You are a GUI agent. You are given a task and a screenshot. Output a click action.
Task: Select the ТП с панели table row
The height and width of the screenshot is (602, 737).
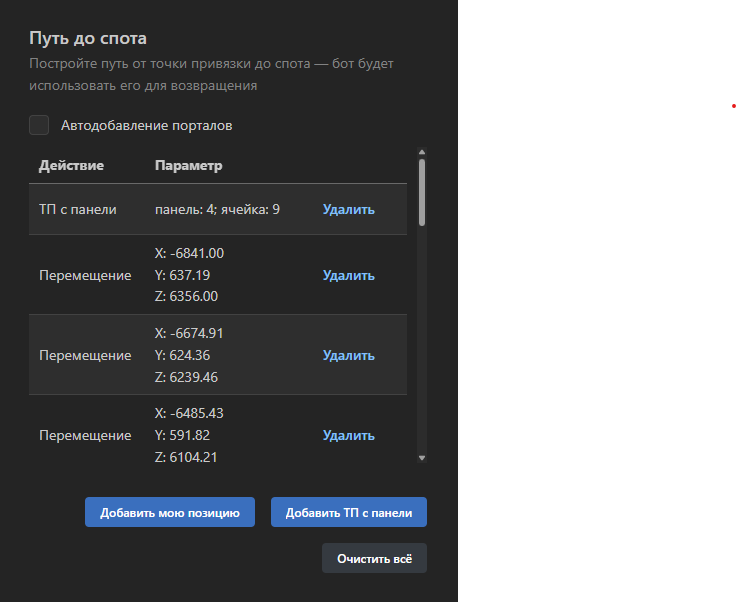point(218,209)
